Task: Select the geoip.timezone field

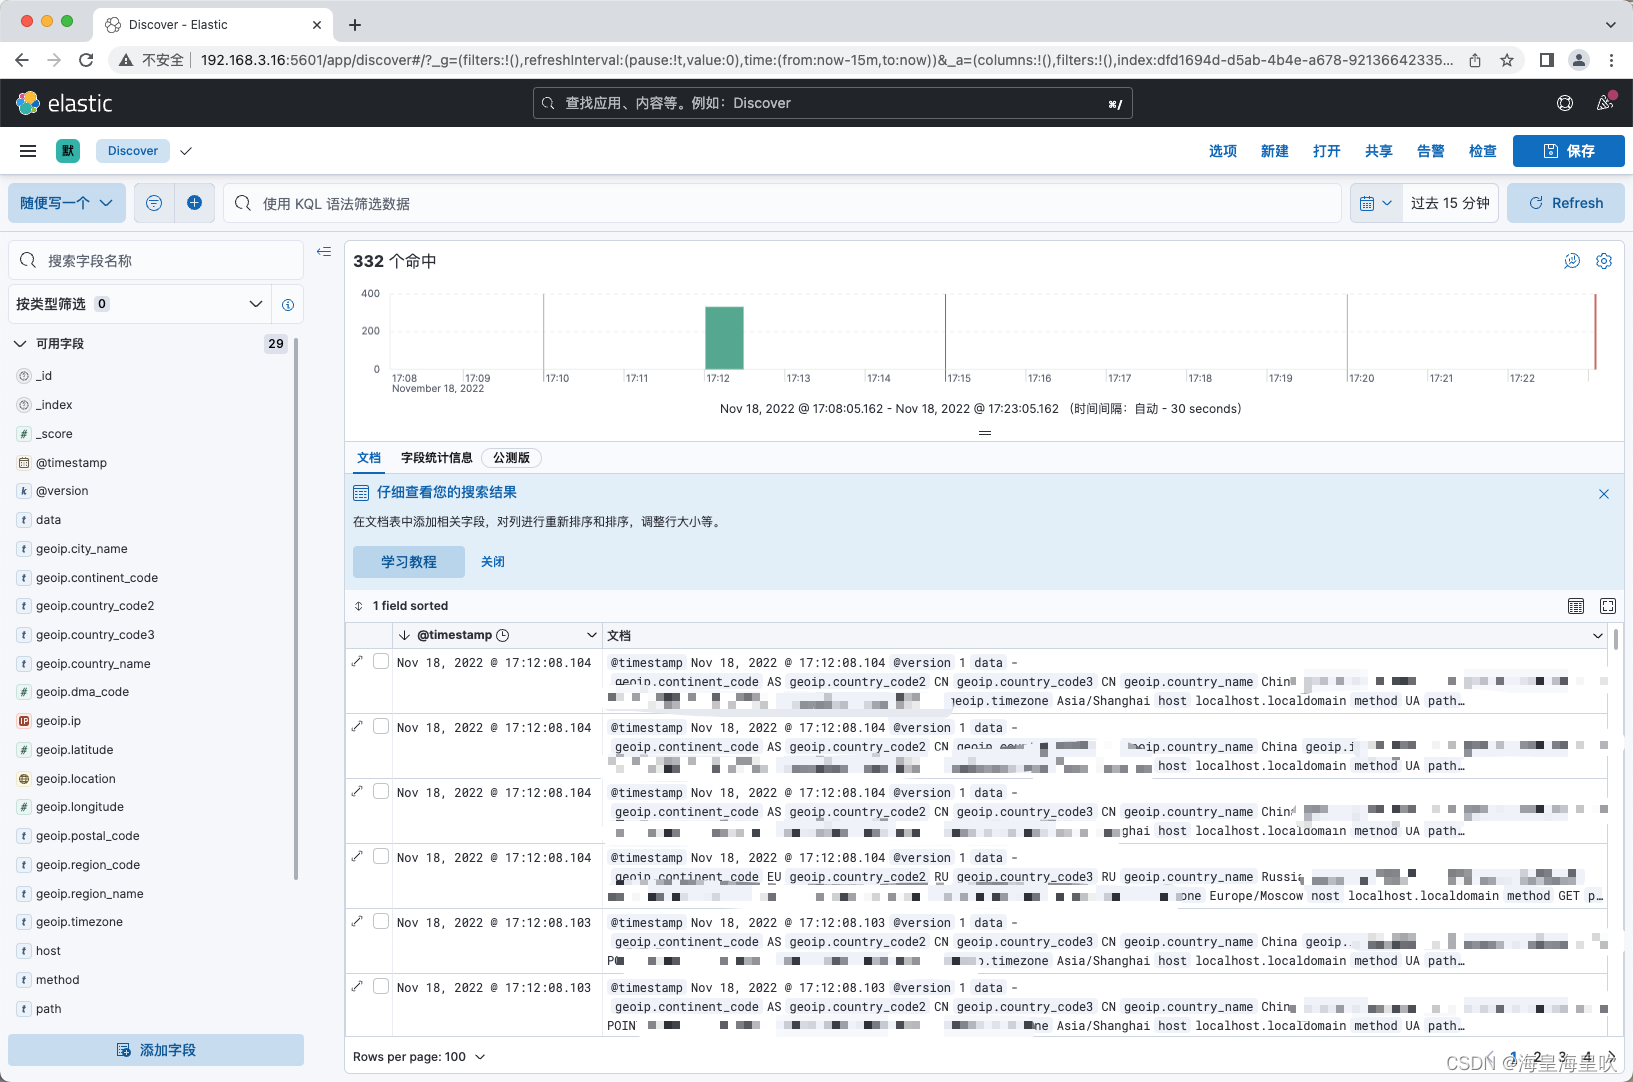Action: click(x=80, y=922)
